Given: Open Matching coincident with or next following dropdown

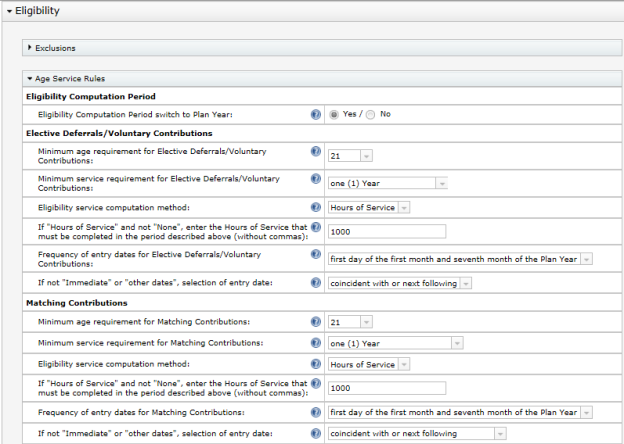Looking at the screenshot, I should click(417, 434).
